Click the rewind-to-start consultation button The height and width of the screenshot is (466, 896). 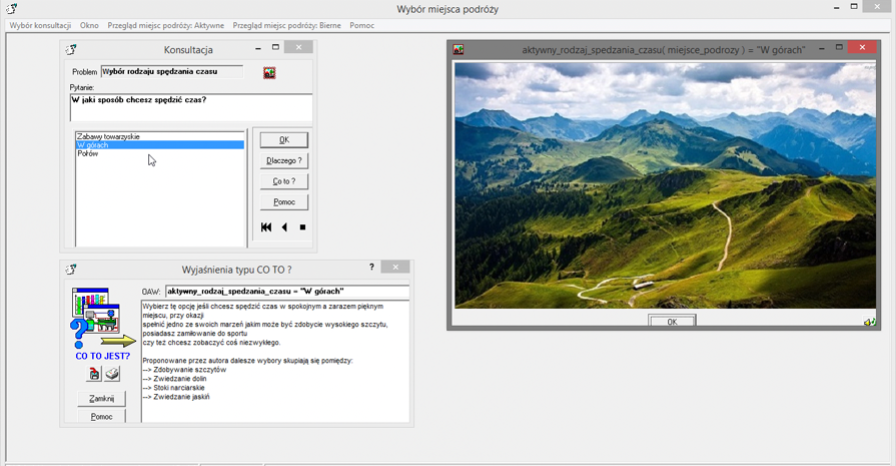pos(266,227)
